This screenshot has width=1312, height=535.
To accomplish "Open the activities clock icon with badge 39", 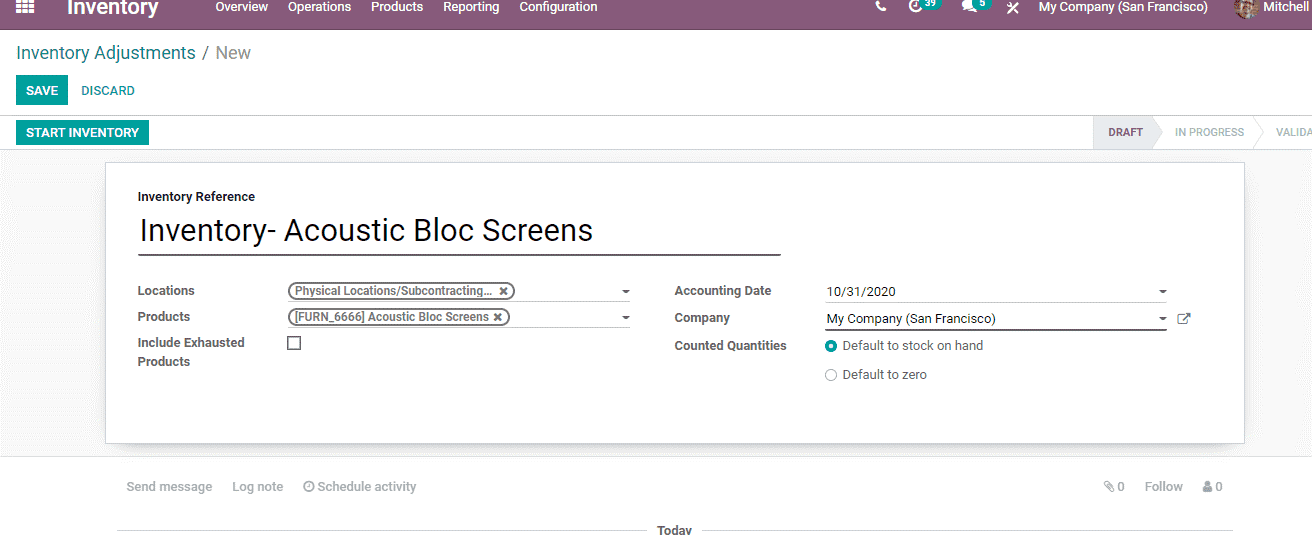I will click(x=915, y=7).
